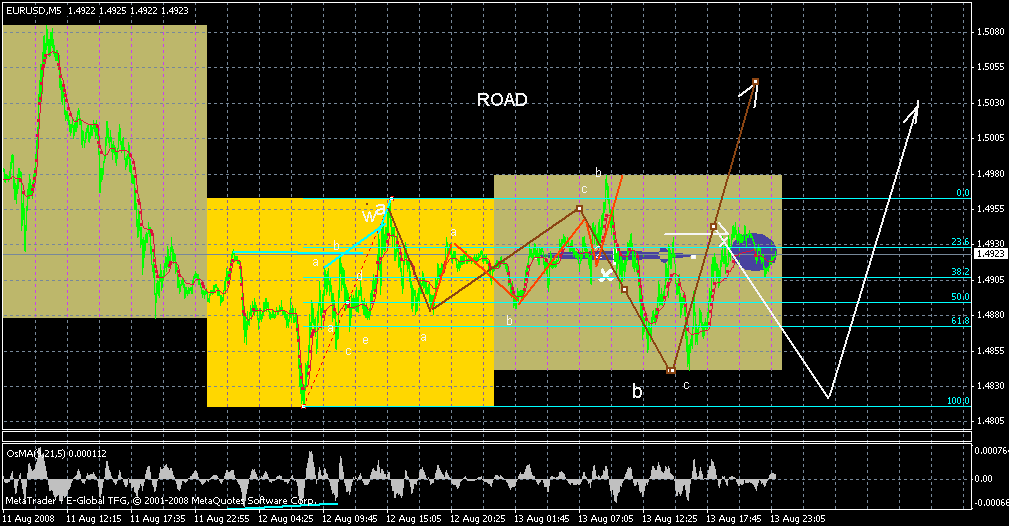Select the top anchor point of the brown trendline

755,81
